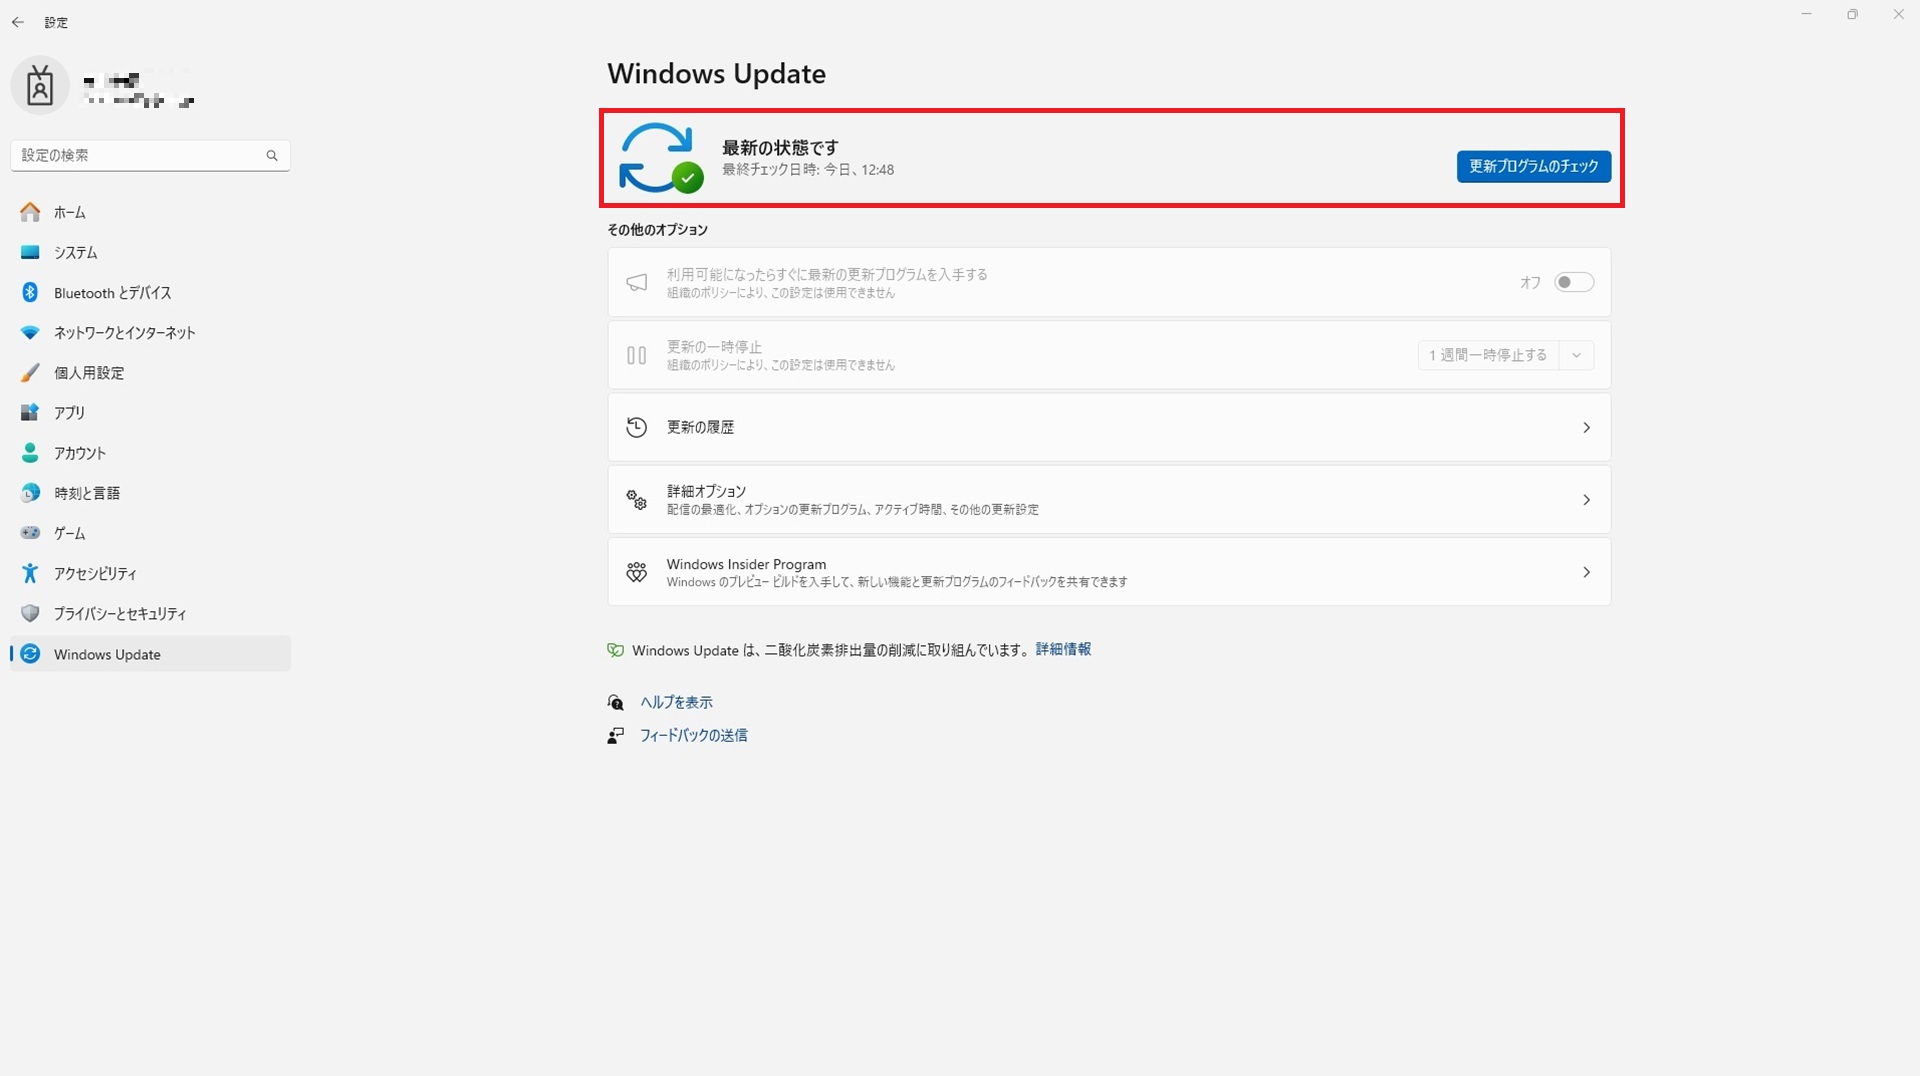Click the history clock icon for 更新の履歴
Viewport: 1920px width, 1076px height.
[x=637, y=427]
